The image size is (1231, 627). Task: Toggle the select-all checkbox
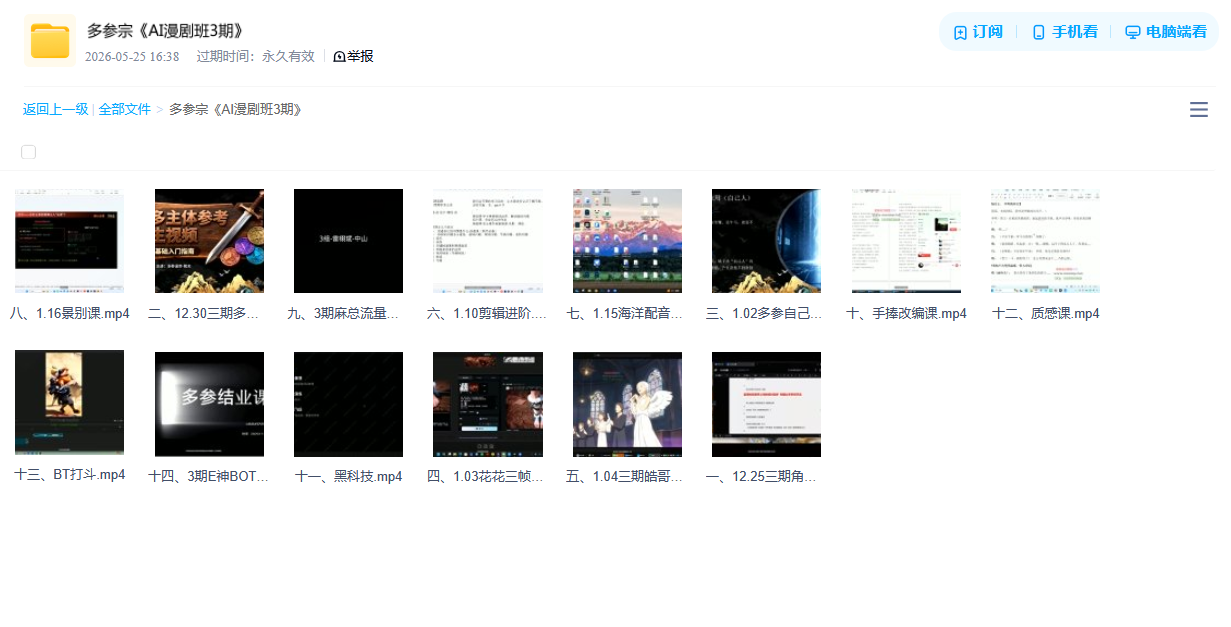[x=28, y=152]
